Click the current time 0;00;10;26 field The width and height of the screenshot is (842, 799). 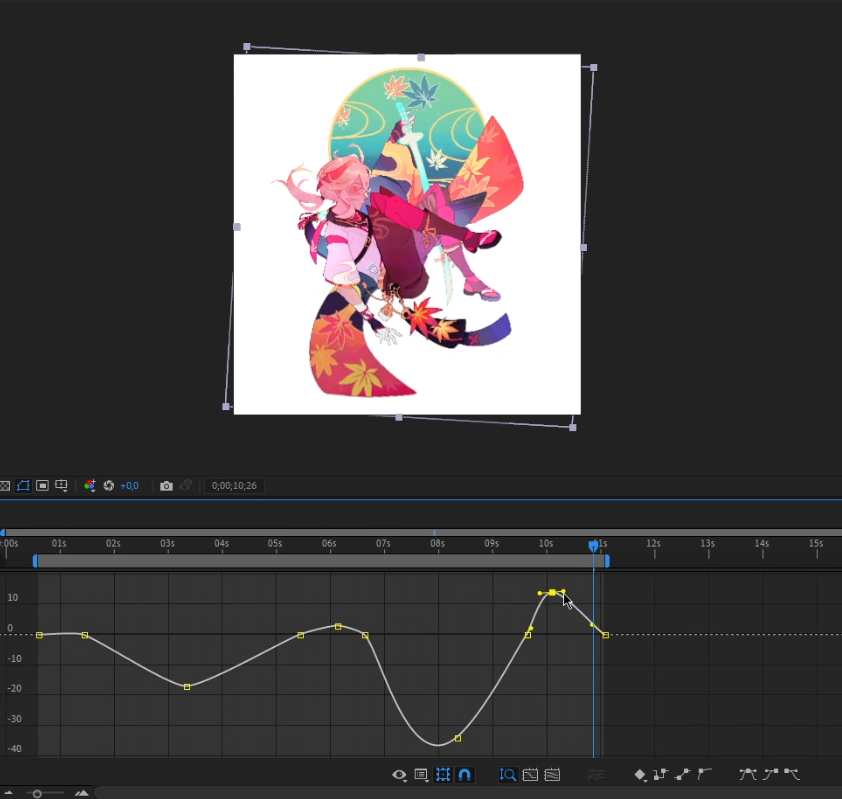232,486
